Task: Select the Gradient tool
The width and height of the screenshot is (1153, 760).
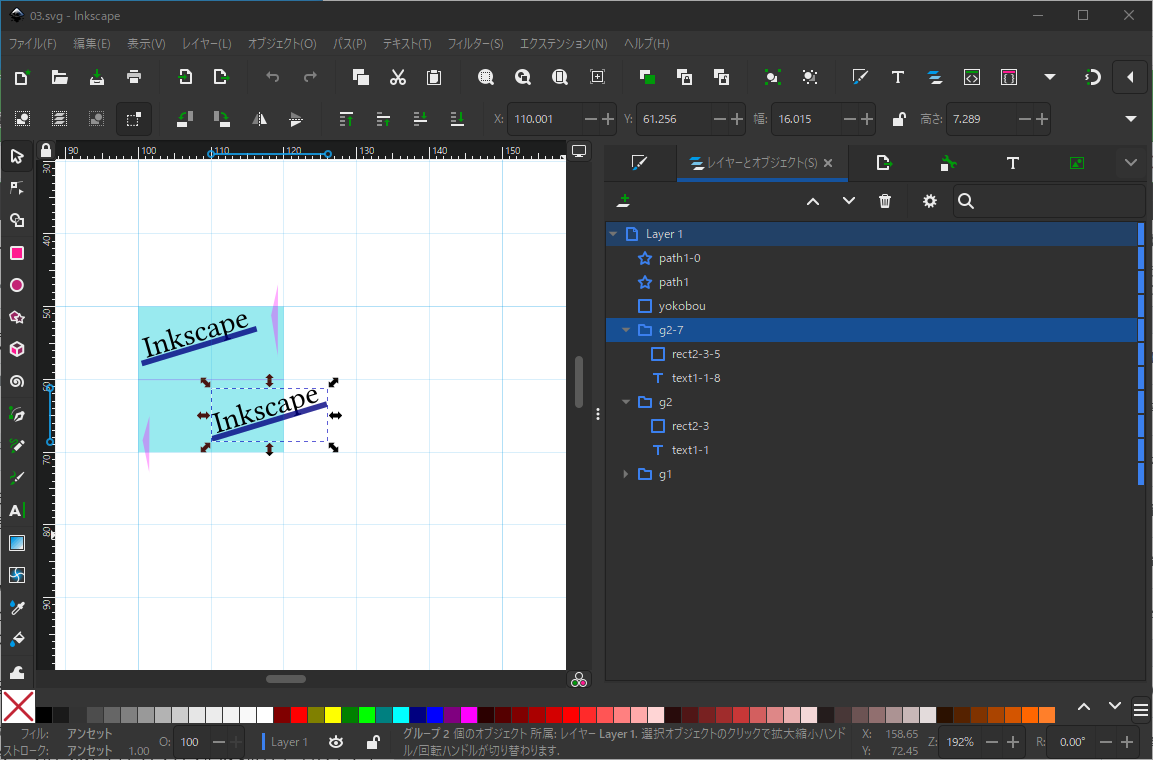Action: point(17,542)
